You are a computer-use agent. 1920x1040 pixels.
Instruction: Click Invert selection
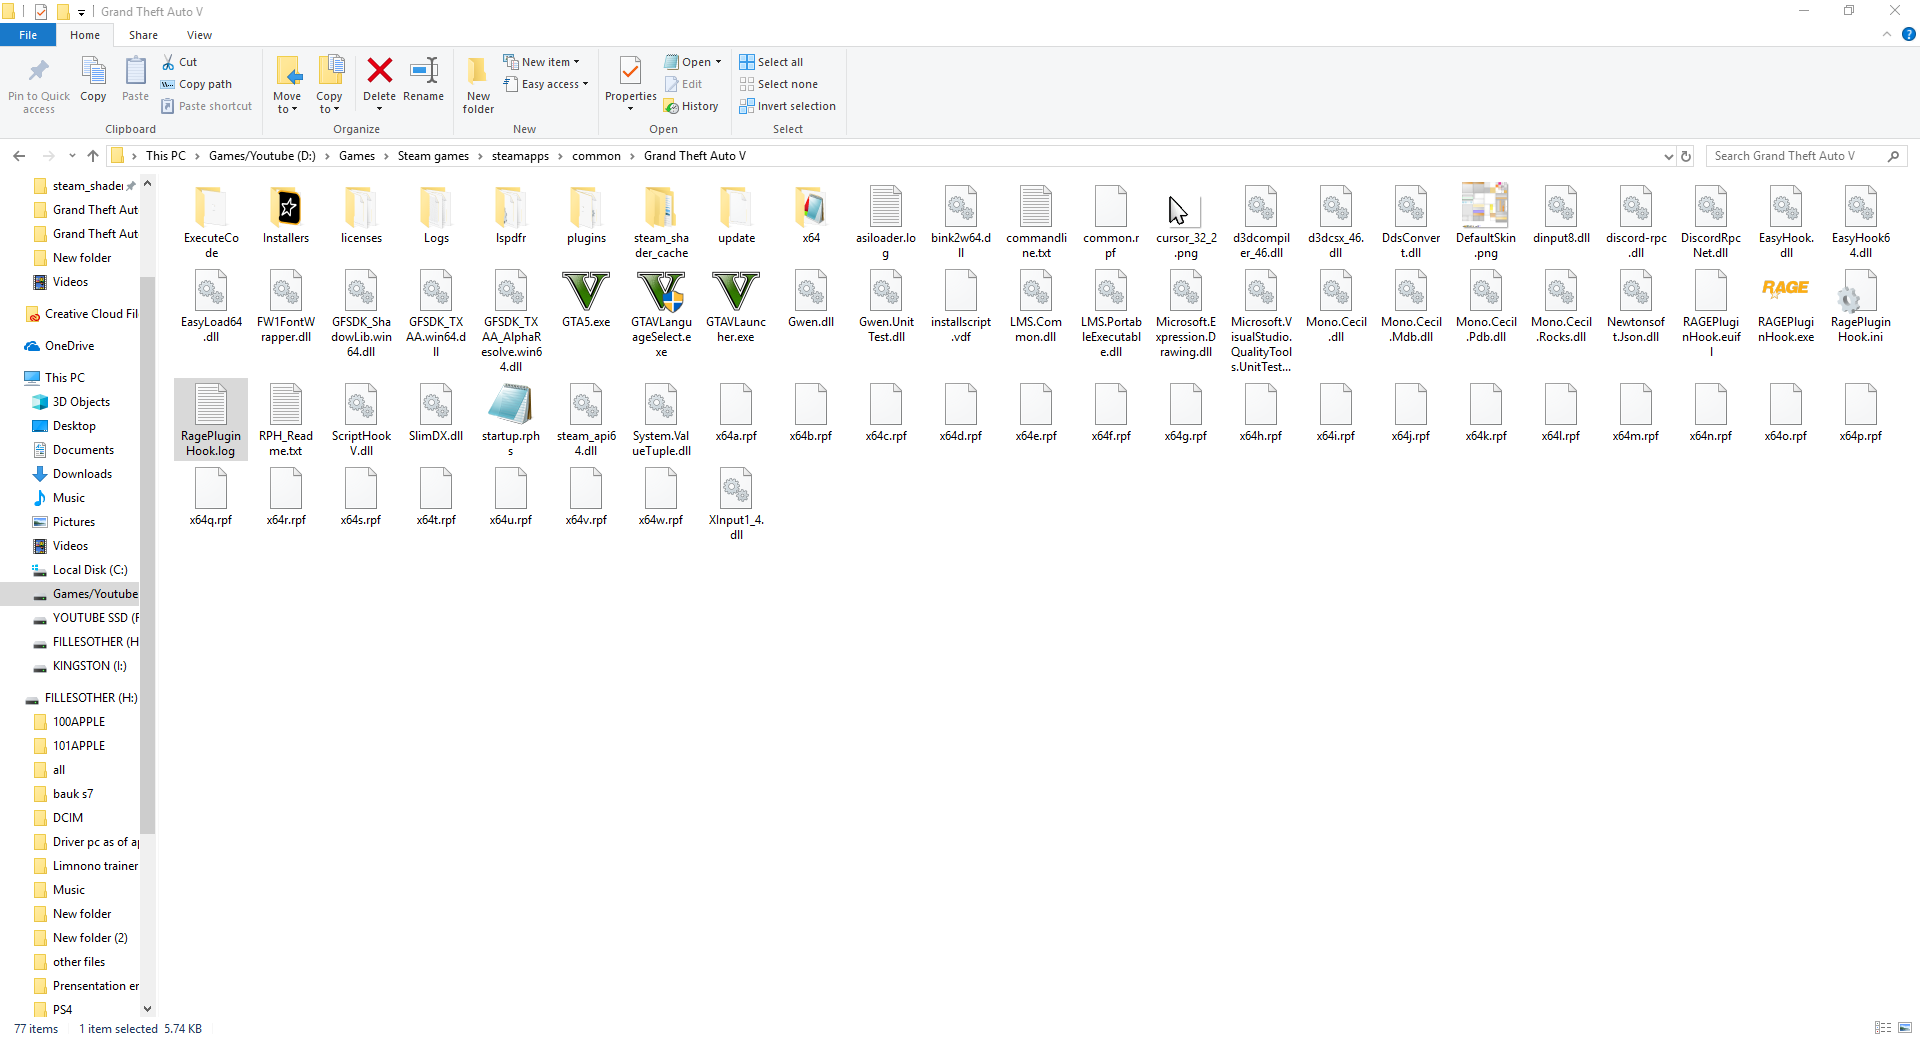(x=787, y=106)
